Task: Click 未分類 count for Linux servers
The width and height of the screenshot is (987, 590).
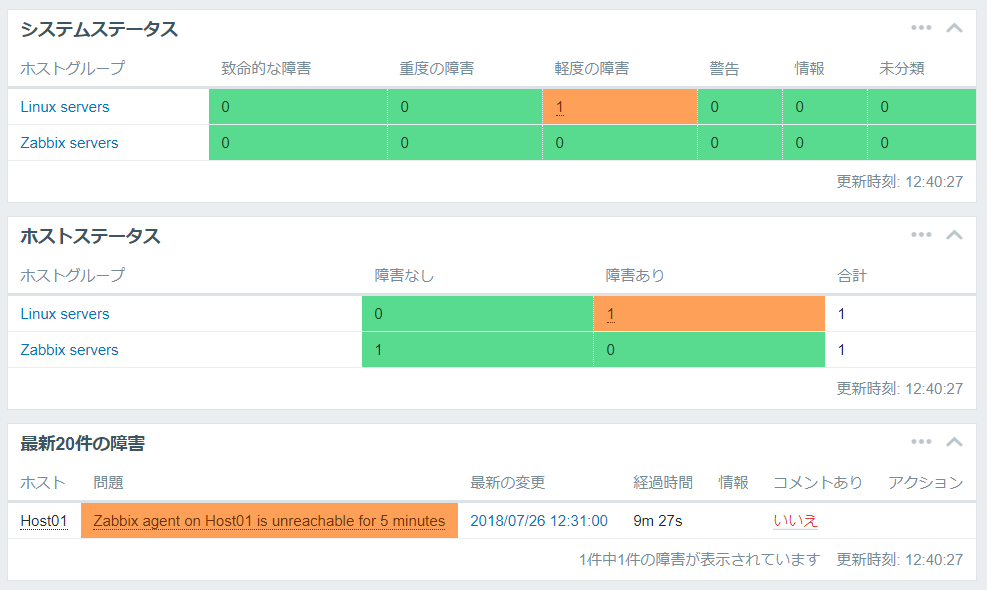Action: click(922, 107)
